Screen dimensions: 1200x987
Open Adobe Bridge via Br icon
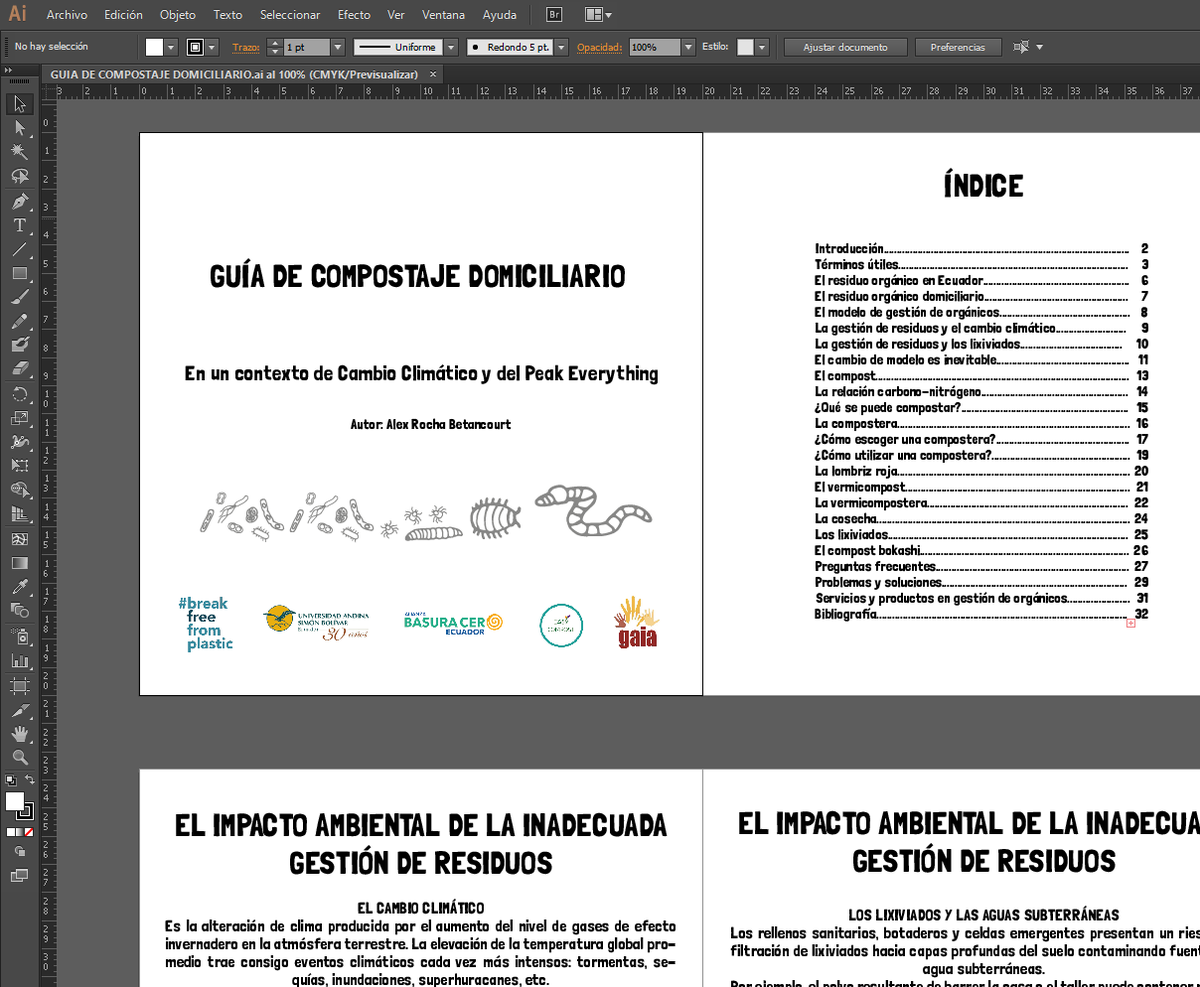point(555,15)
